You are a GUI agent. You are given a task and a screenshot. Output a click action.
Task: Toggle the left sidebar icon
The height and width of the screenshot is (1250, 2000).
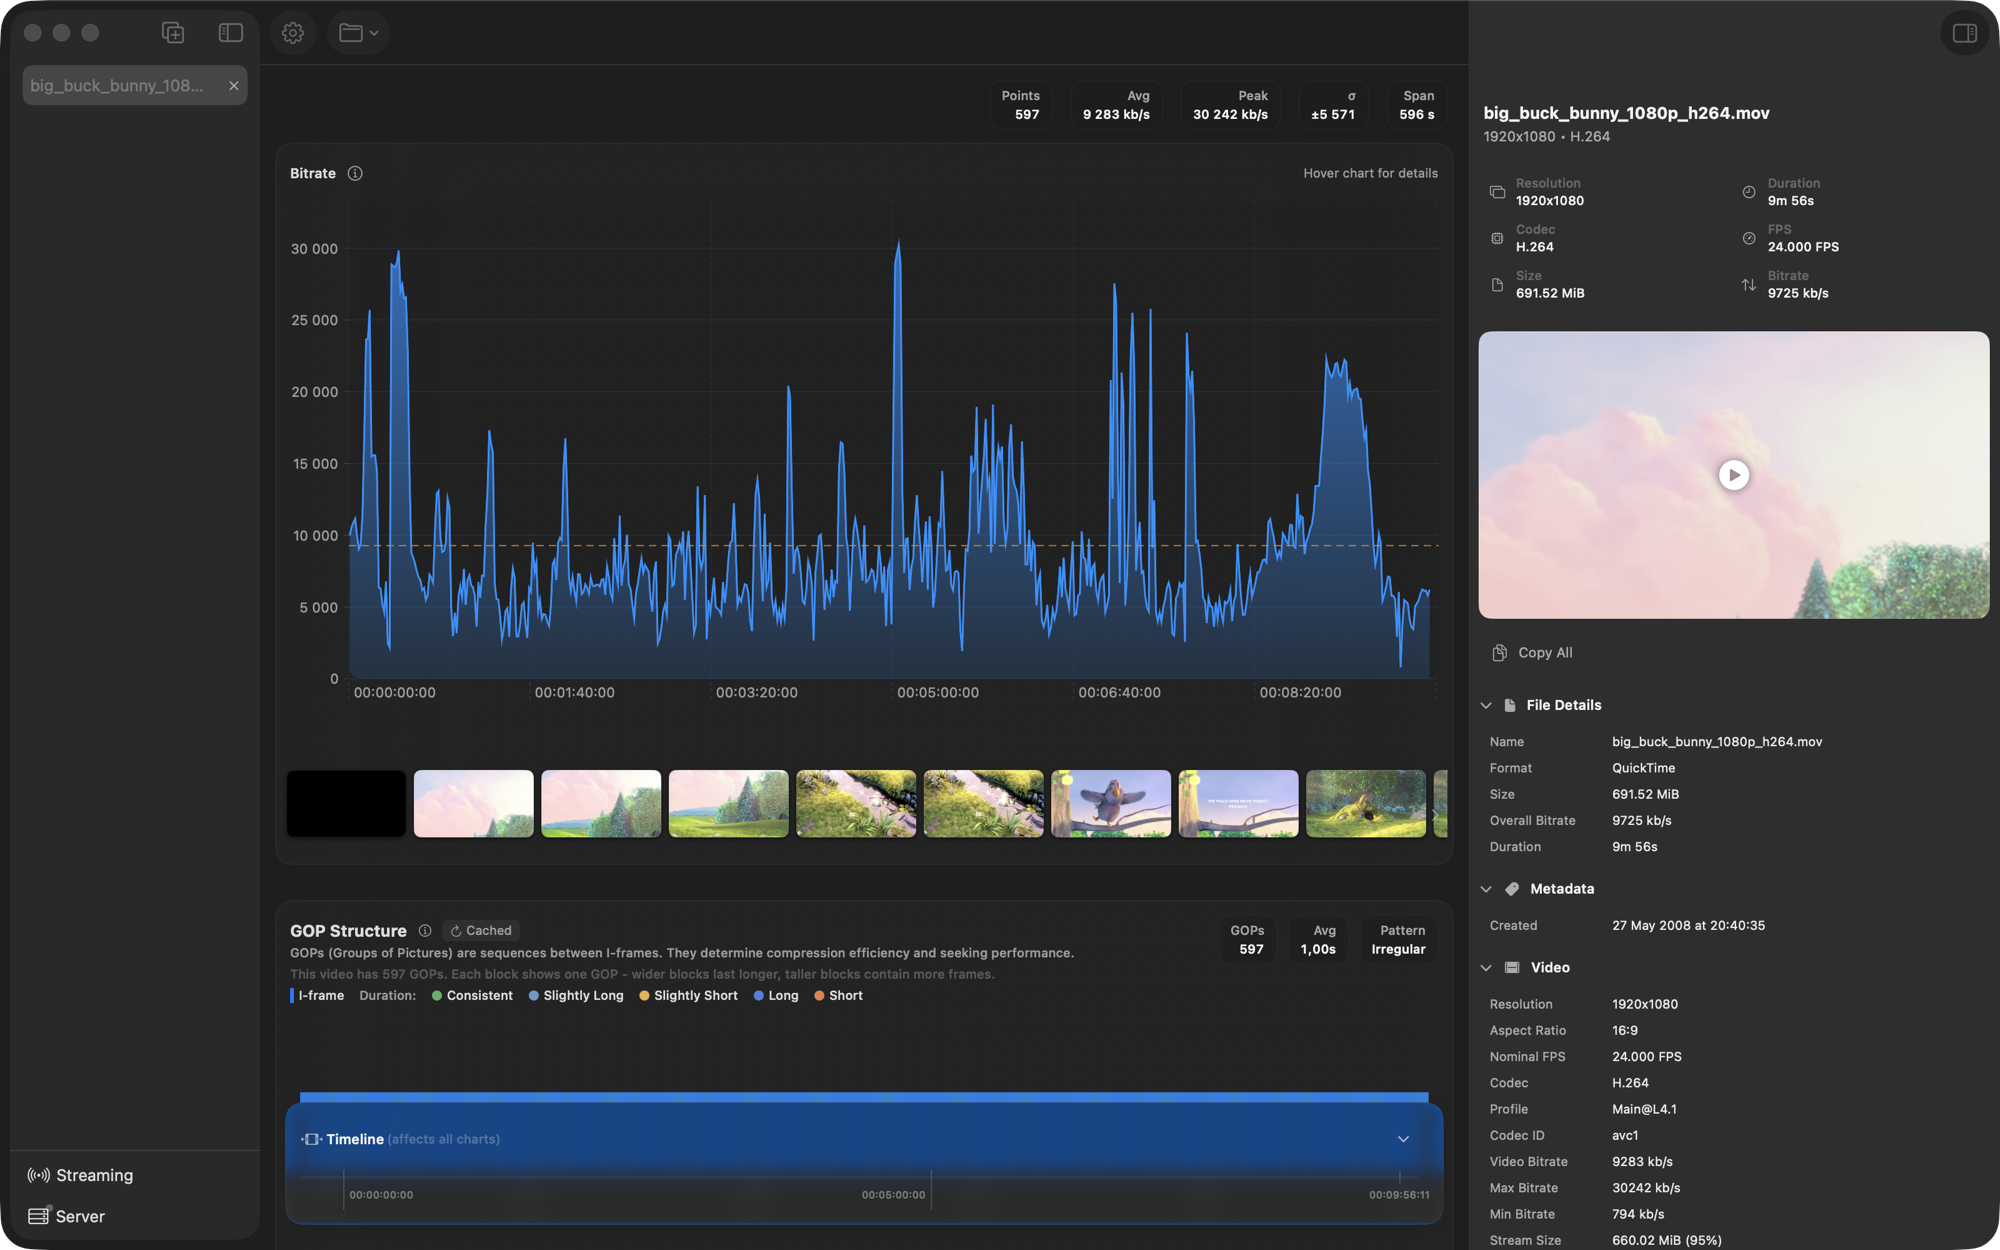point(231,33)
